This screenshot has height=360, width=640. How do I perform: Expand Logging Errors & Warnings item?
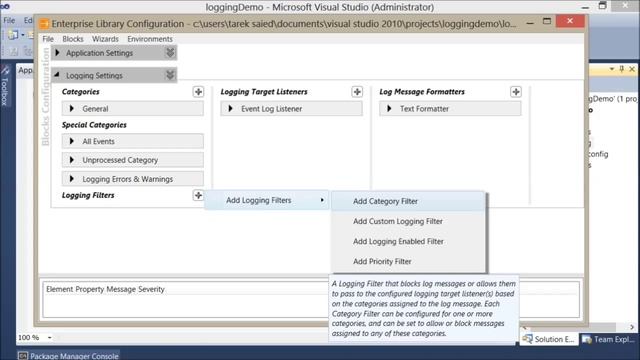[x=72, y=179]
